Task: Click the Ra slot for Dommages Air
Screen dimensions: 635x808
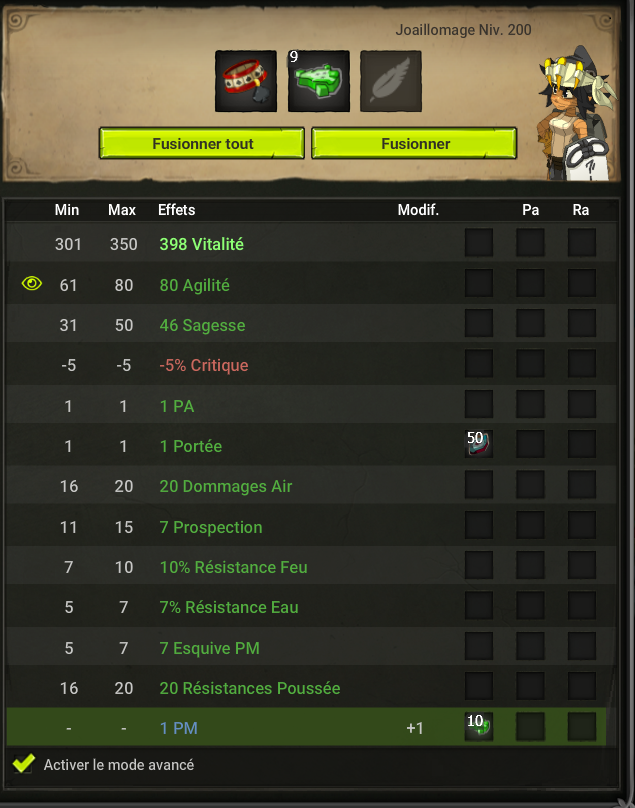Action: pyautogui.click(x=582, y=484)
